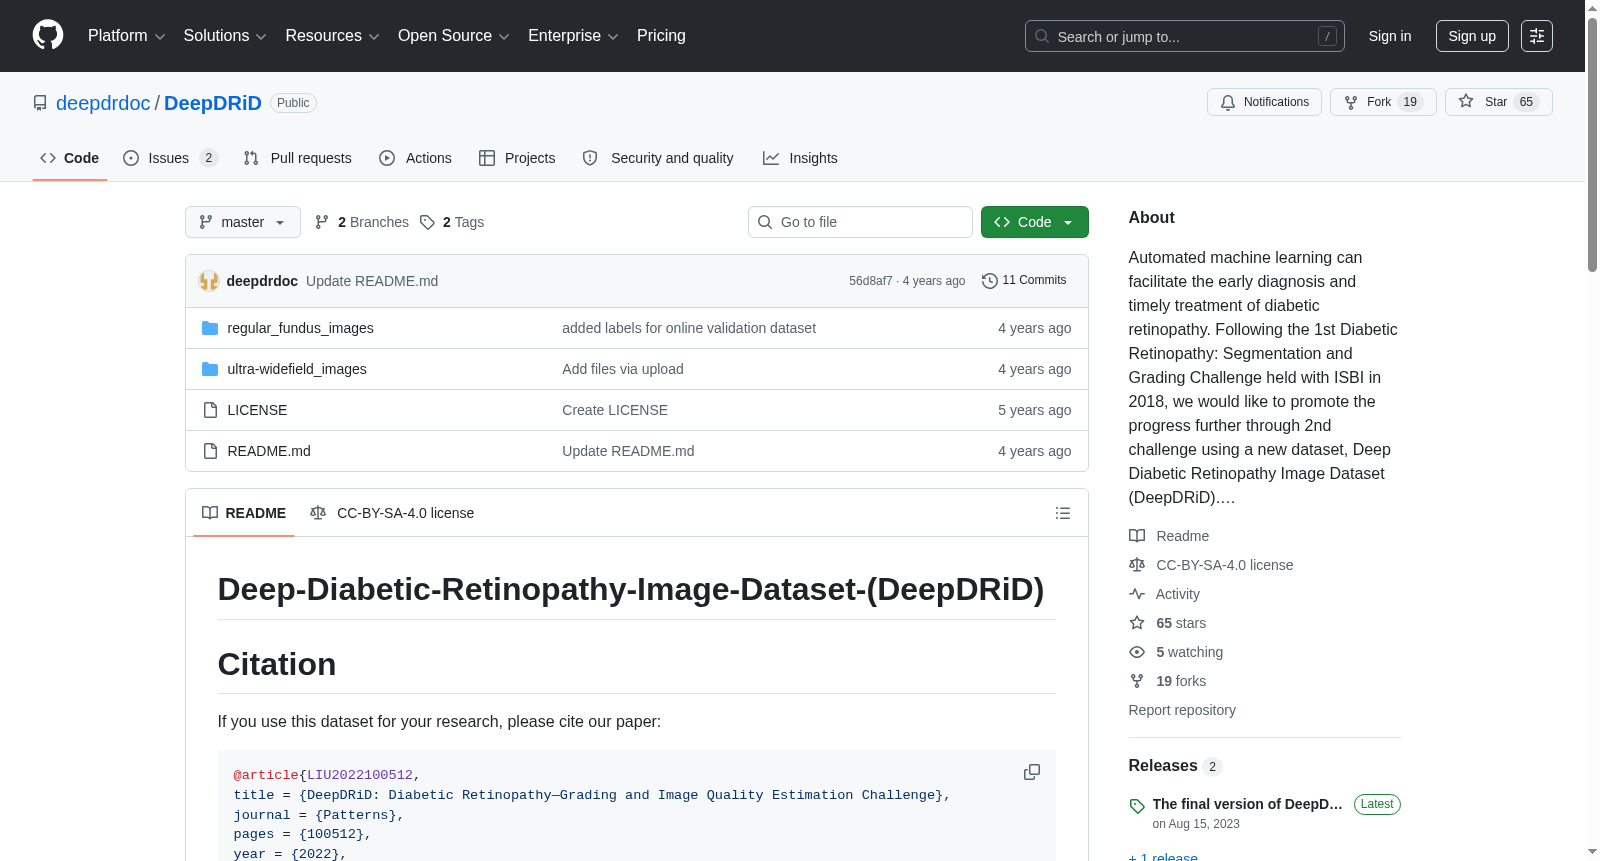The image size is (1600, 861).
Task: Switch to the Issues tab
Action: point(170,158)
